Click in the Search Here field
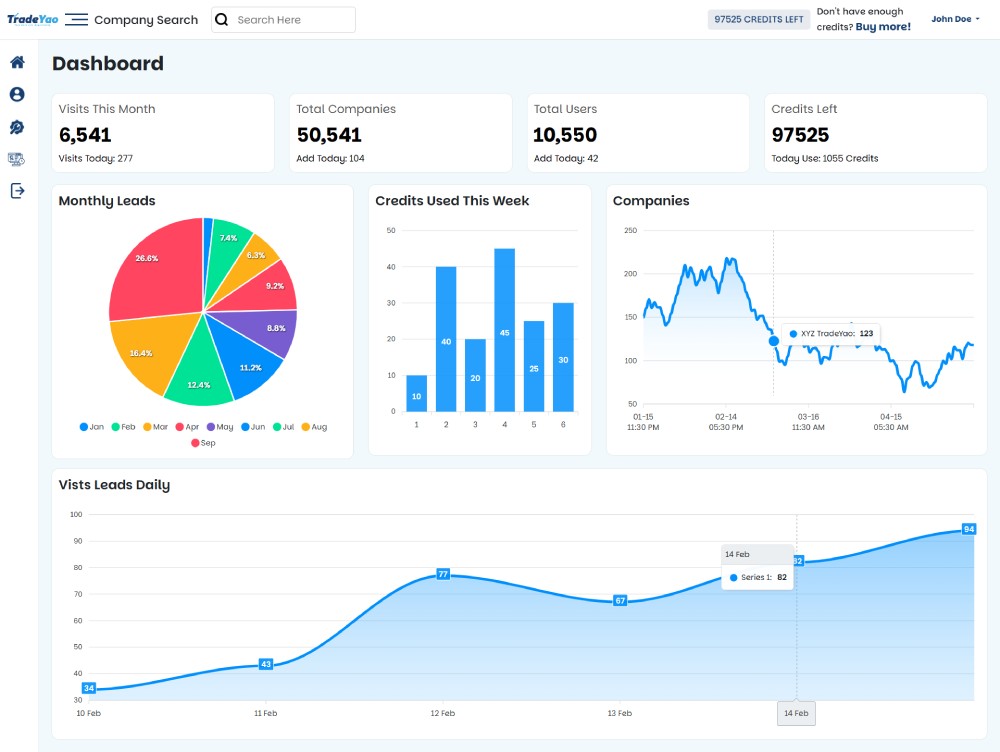This screenshot has width=1000, height=752. point(292,20)
